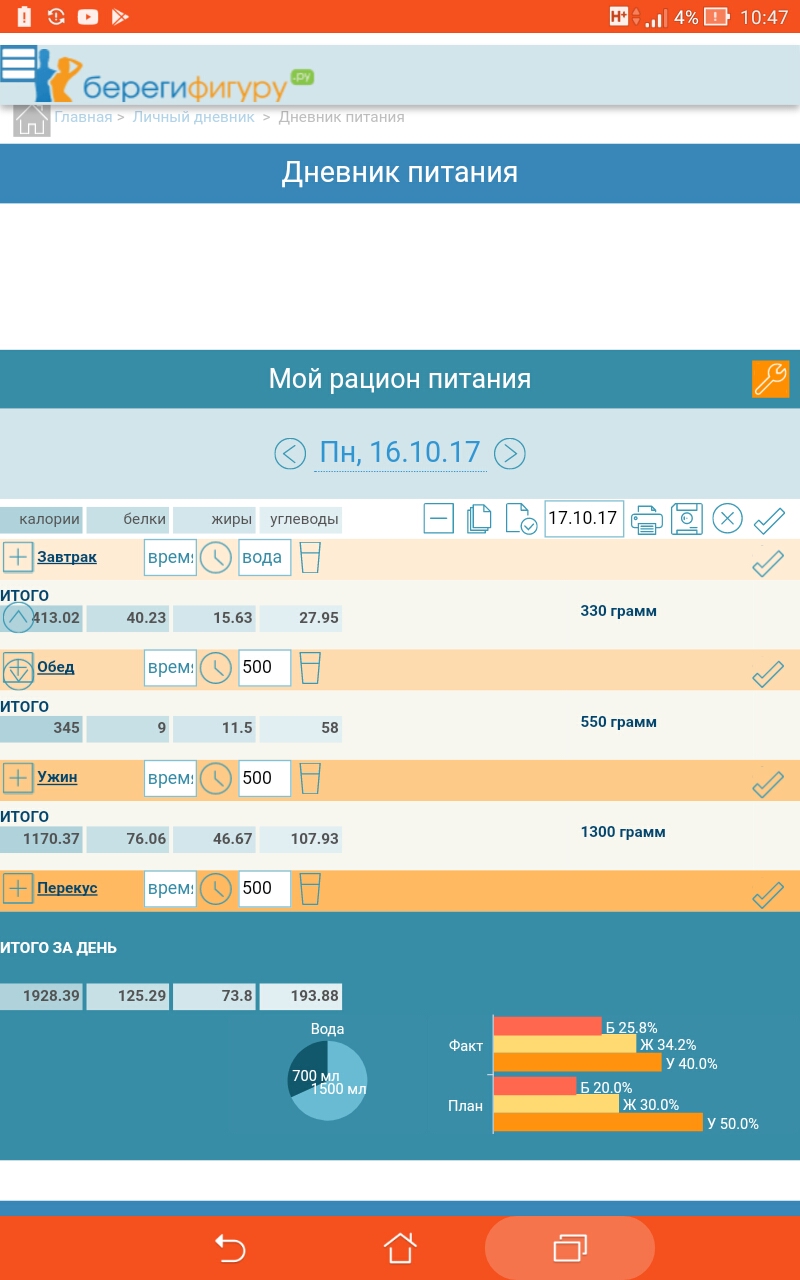Click the printer icon in toolbar
The width and height of the screenshot is (800, 1280).
[x=646, y=519]
